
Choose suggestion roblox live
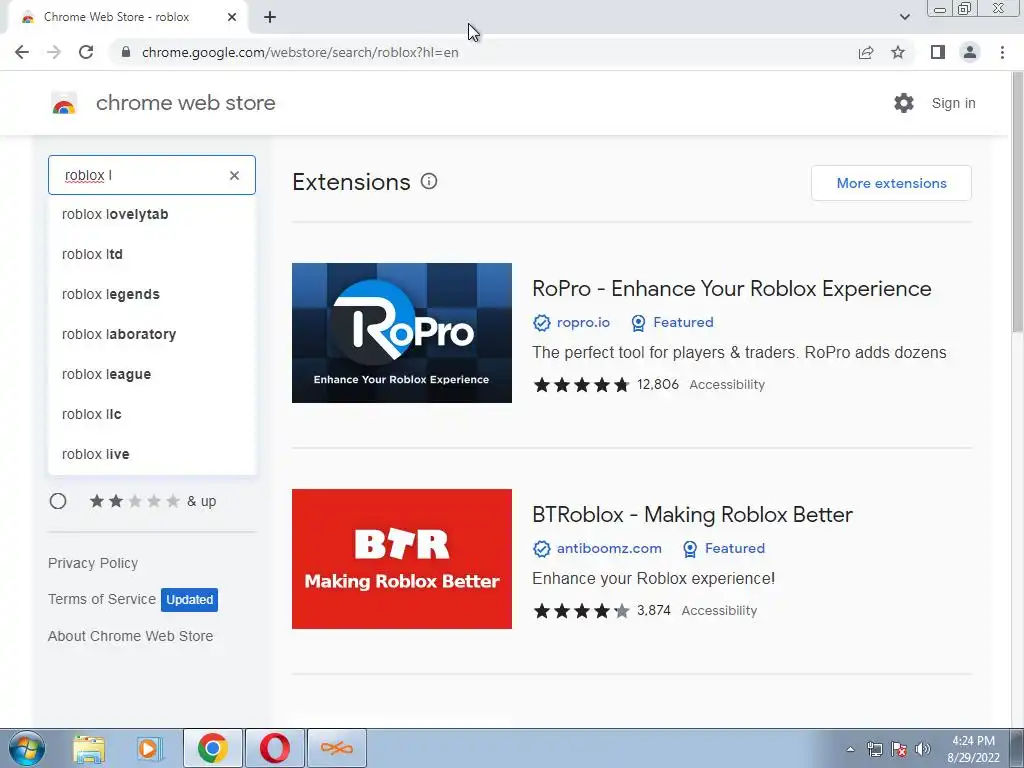(152, 454)
